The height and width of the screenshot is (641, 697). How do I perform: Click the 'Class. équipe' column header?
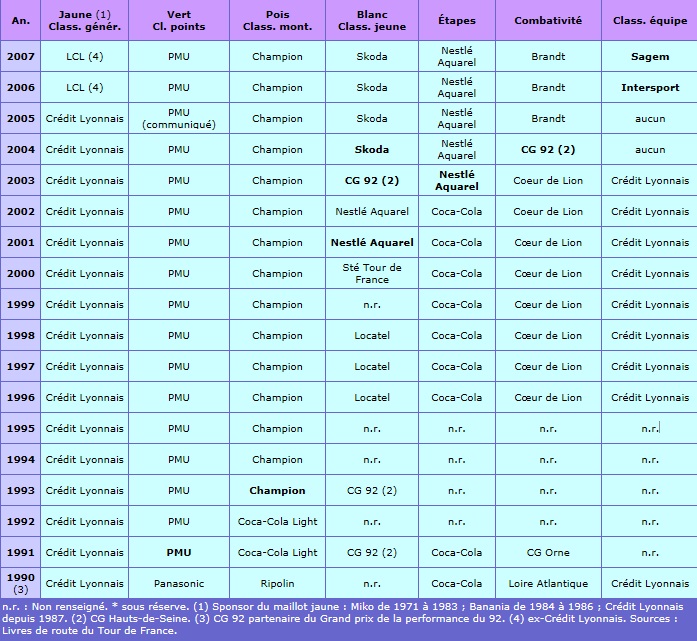coord(649,20)
